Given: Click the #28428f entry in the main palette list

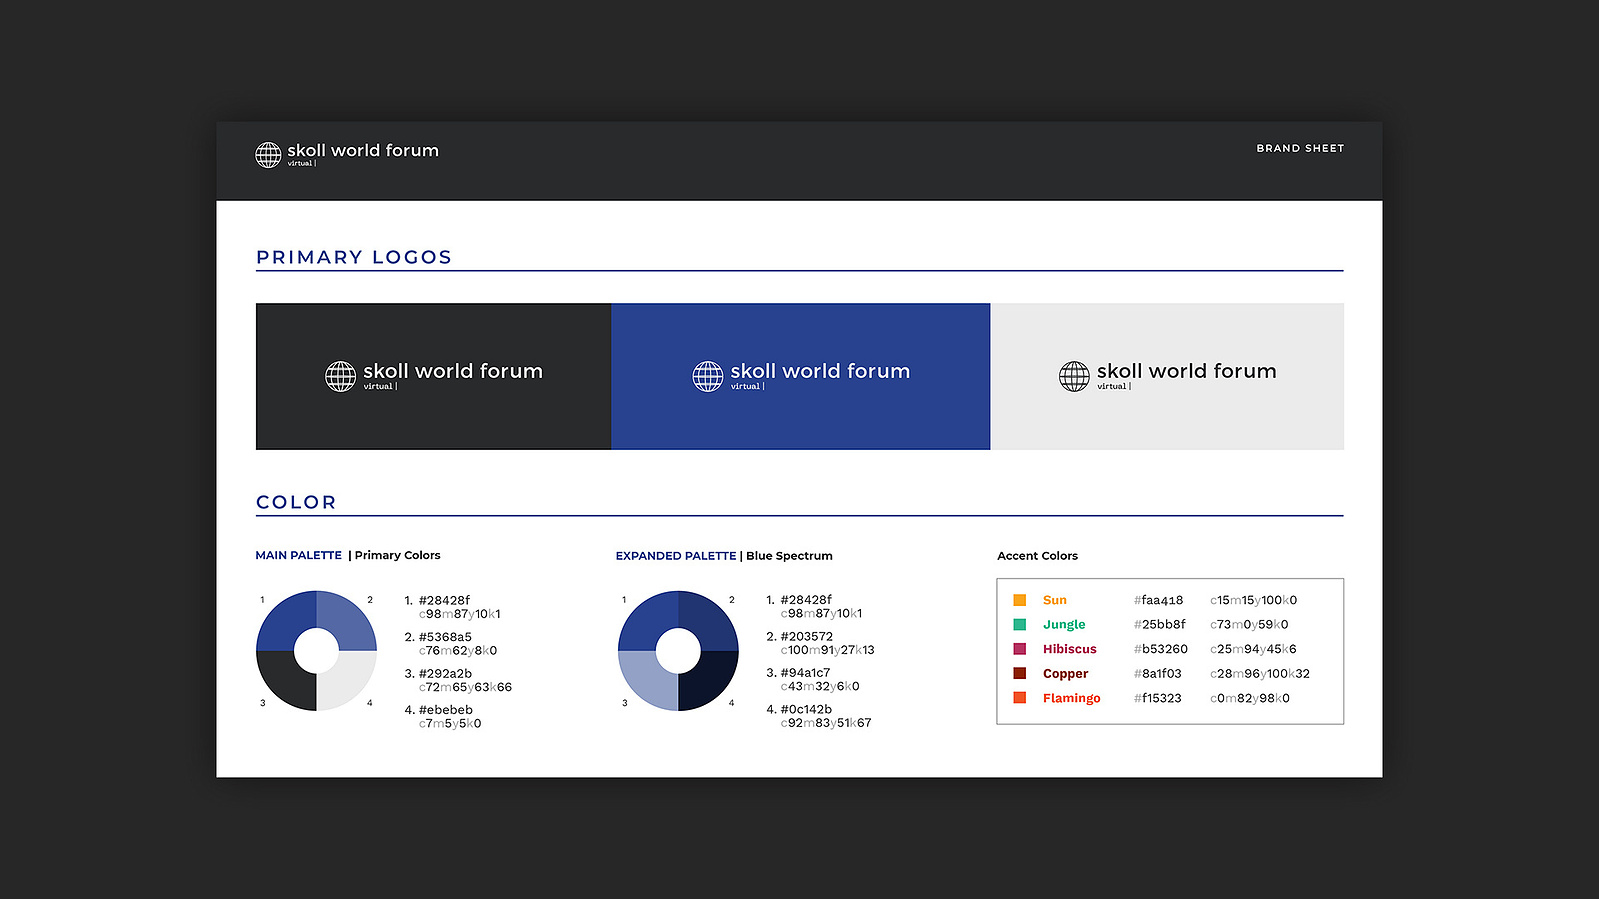Looking at the screenshot, I should point(444,601).
